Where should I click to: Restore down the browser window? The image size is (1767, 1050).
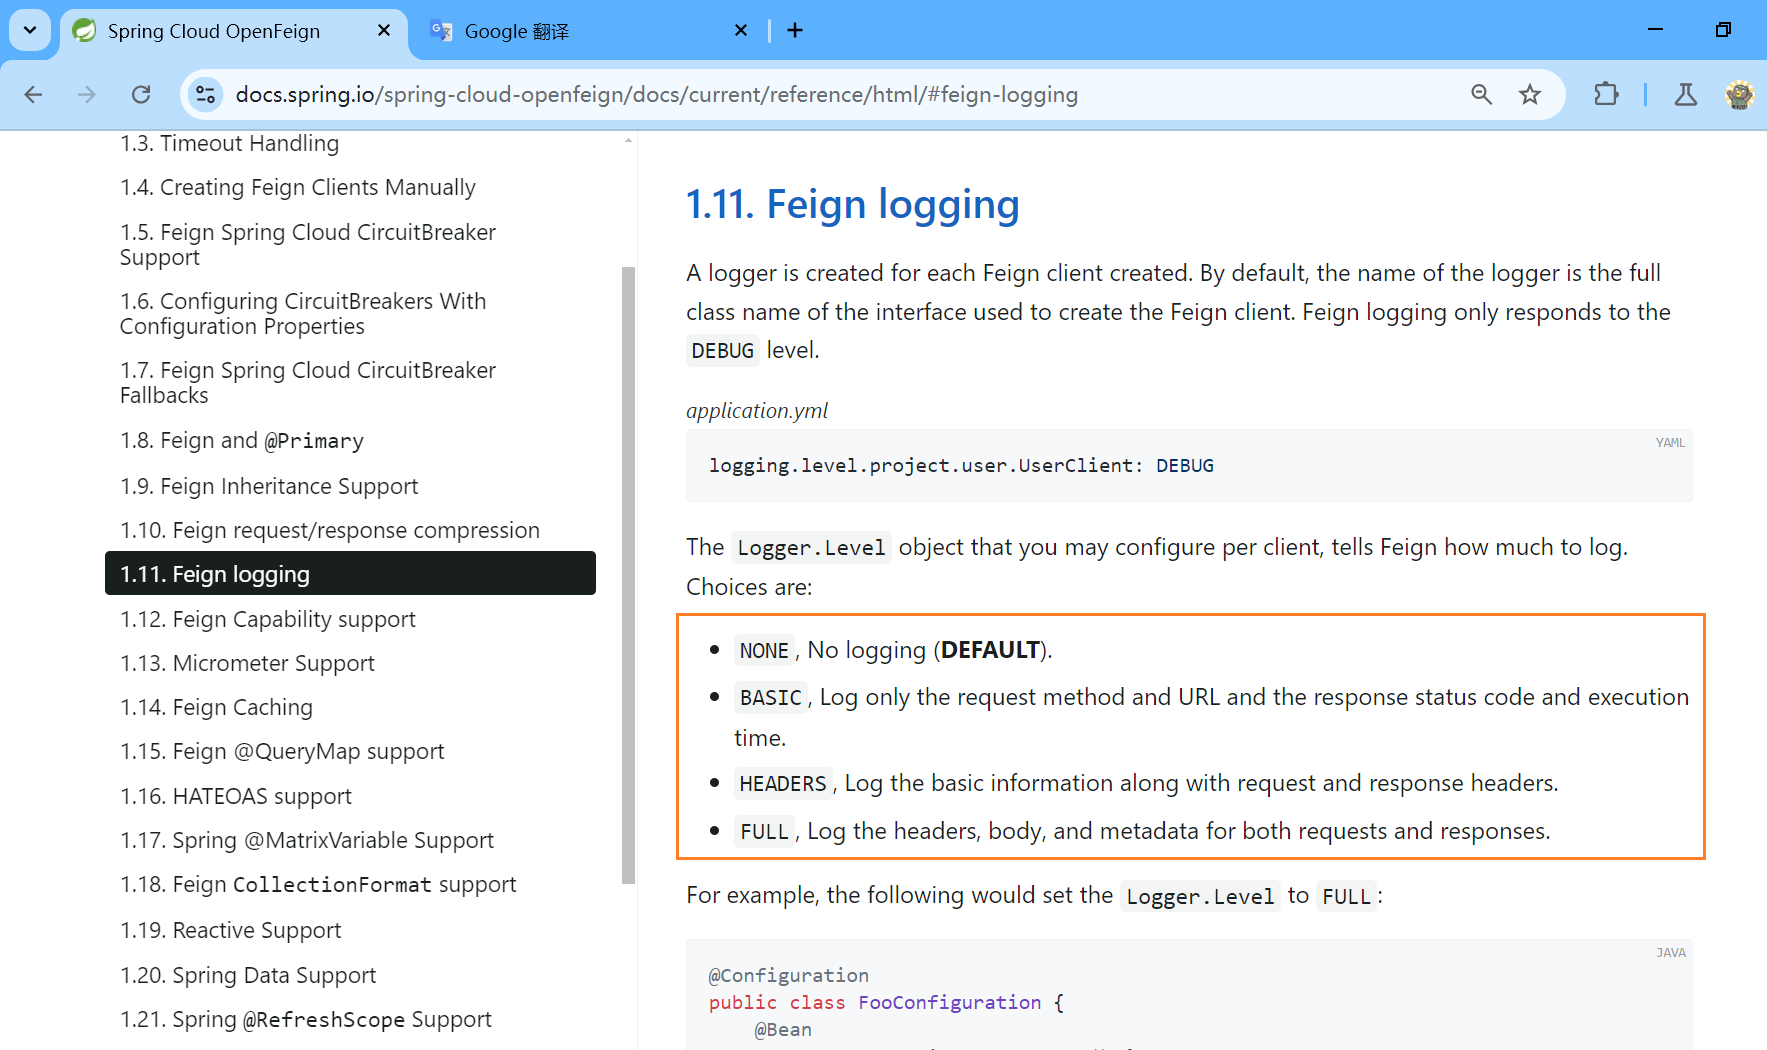pos(1723,30)
